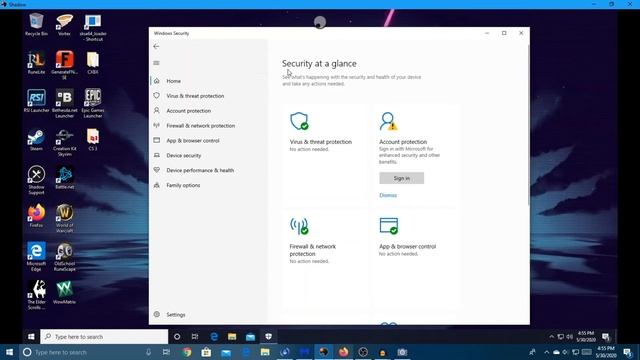
Task: Click the shield icon on the Virus & threat protection card
Action: [x=299, y=121]
